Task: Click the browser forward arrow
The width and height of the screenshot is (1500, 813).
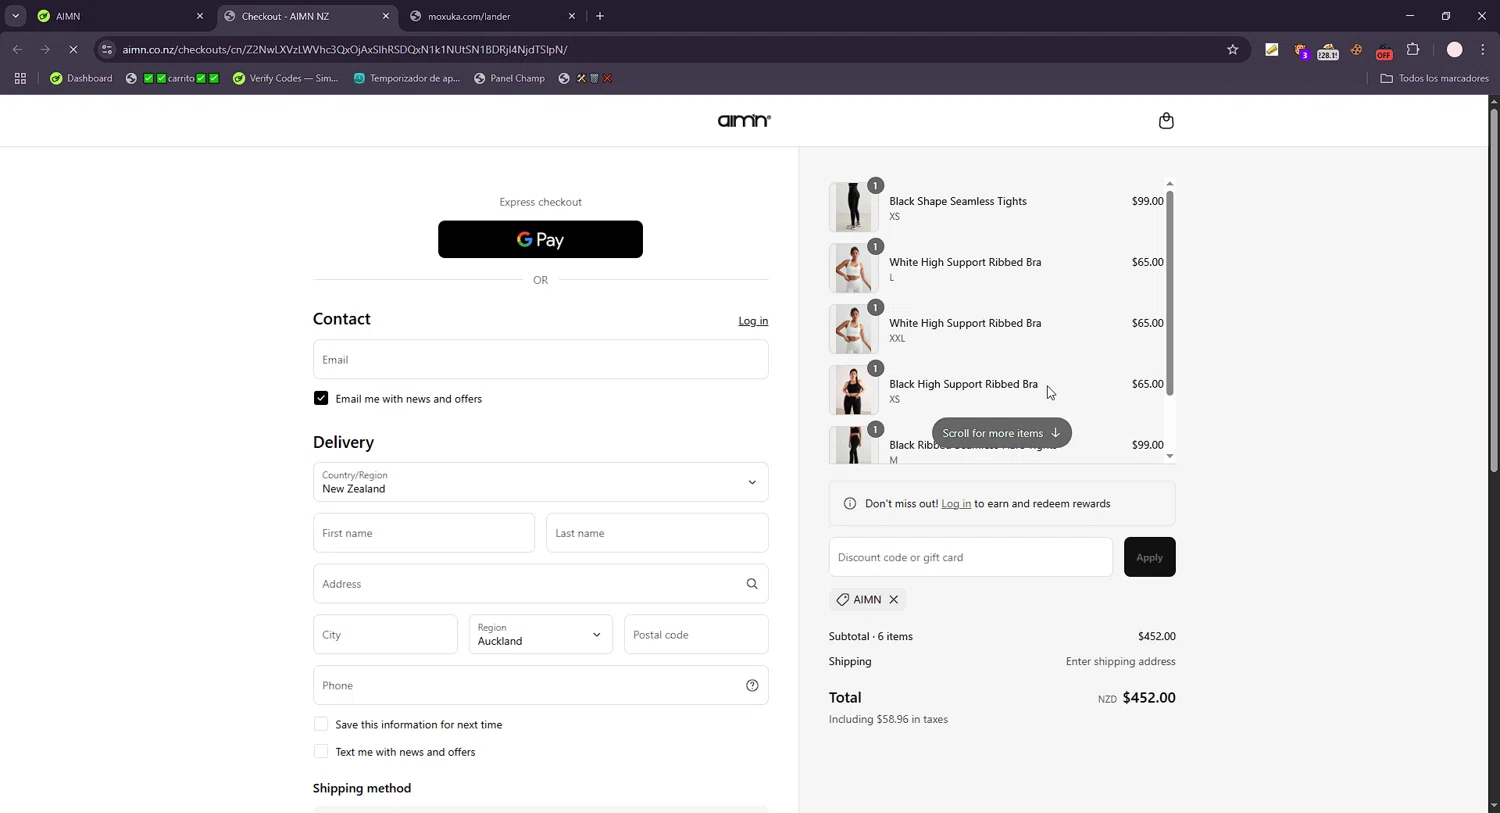Action: click(x=45, y=49)
